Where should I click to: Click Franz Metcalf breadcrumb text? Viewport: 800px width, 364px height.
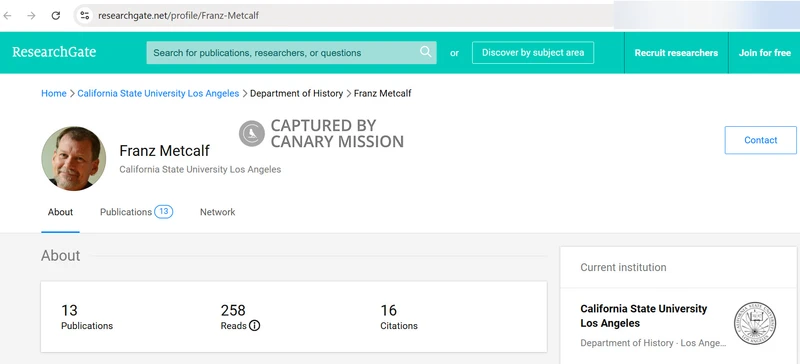tap(383, 93)
